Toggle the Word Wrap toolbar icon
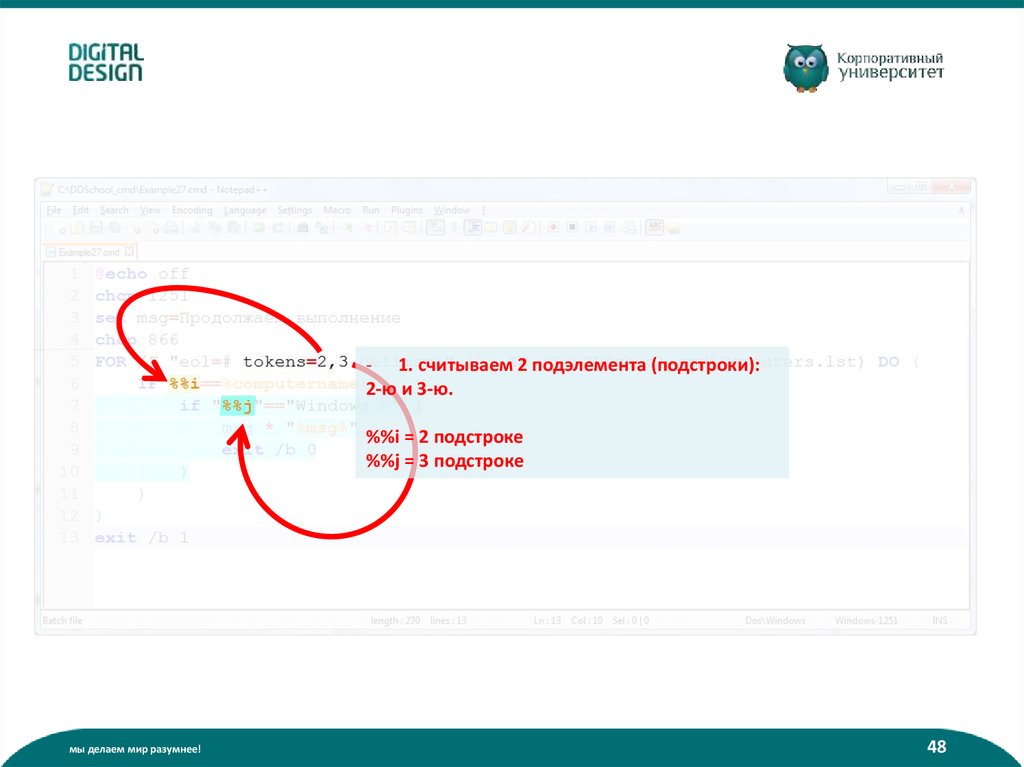Screen dimensions: 1024x767 point(435,227)
